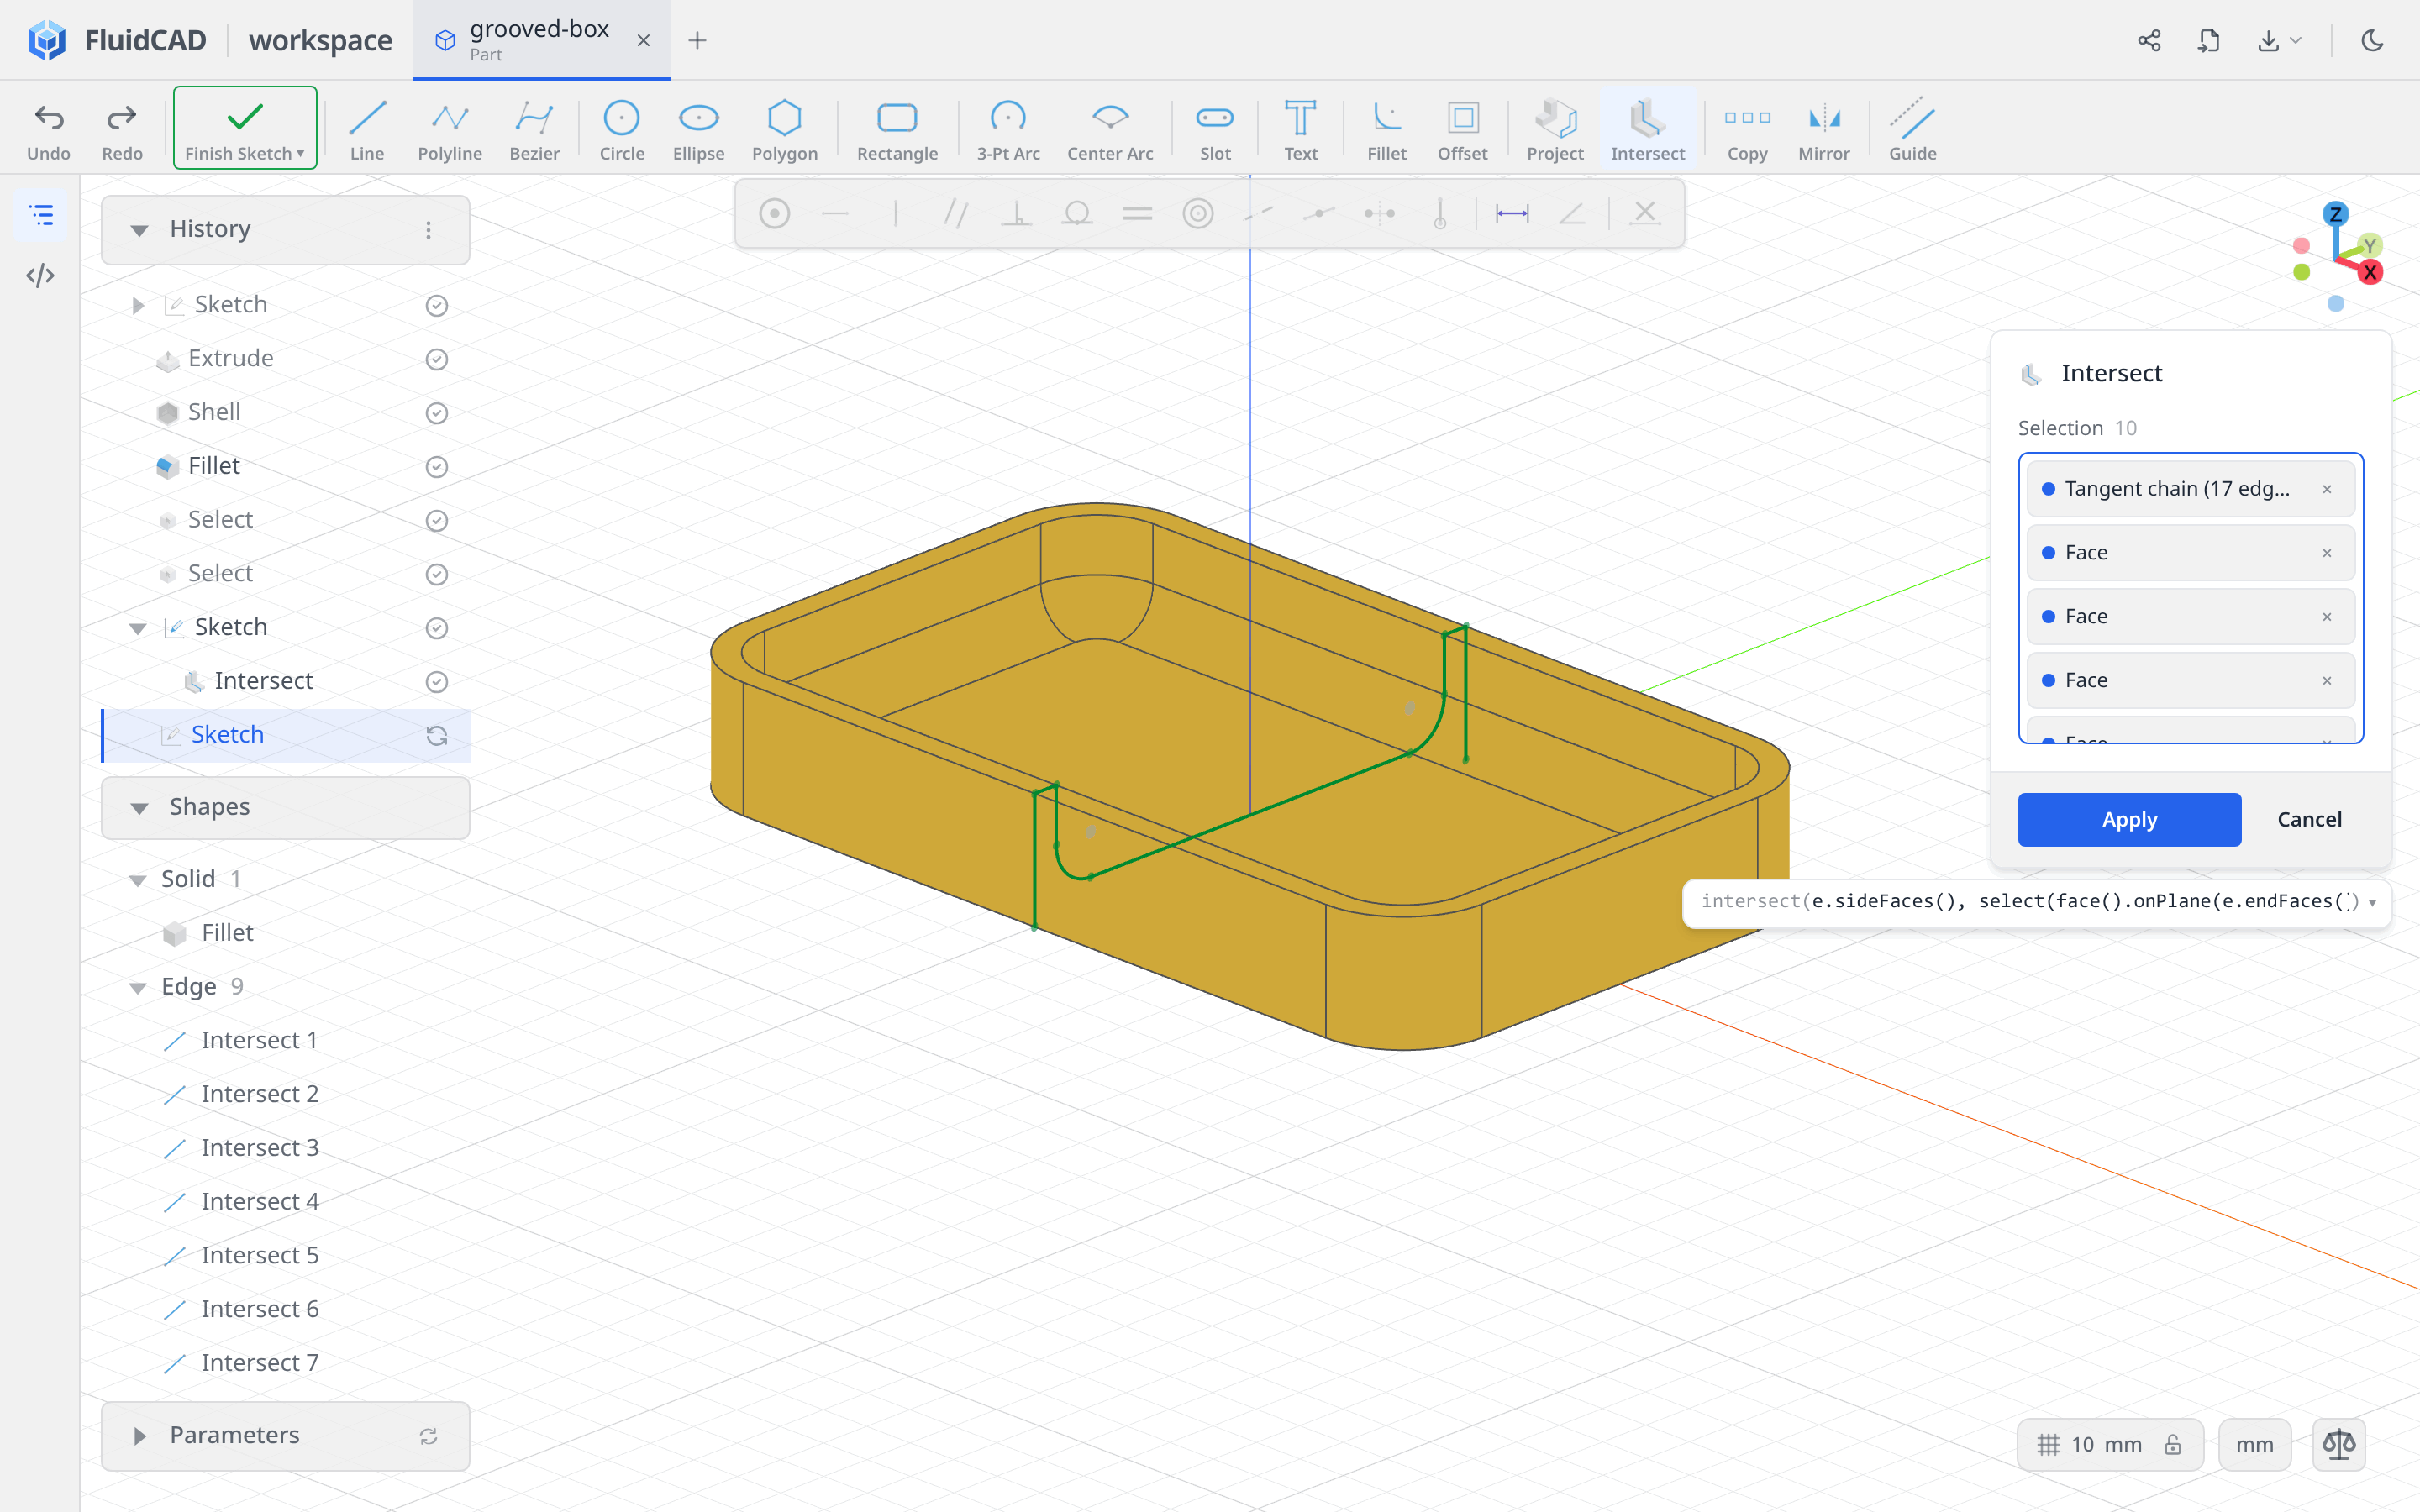
Task: Open the share icon in header
Action: tap(2149, 40)
